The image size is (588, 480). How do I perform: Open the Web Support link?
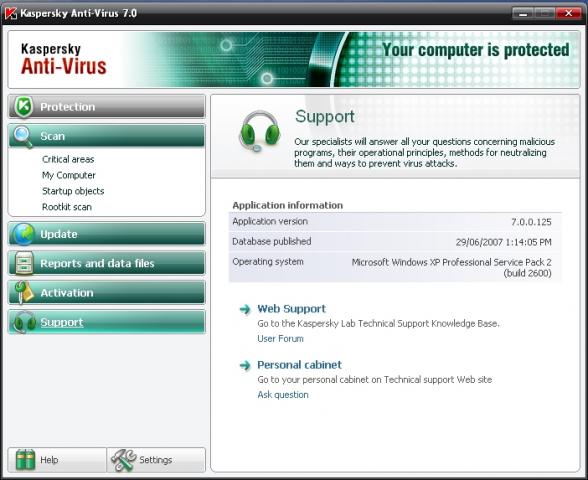[291, 309]
